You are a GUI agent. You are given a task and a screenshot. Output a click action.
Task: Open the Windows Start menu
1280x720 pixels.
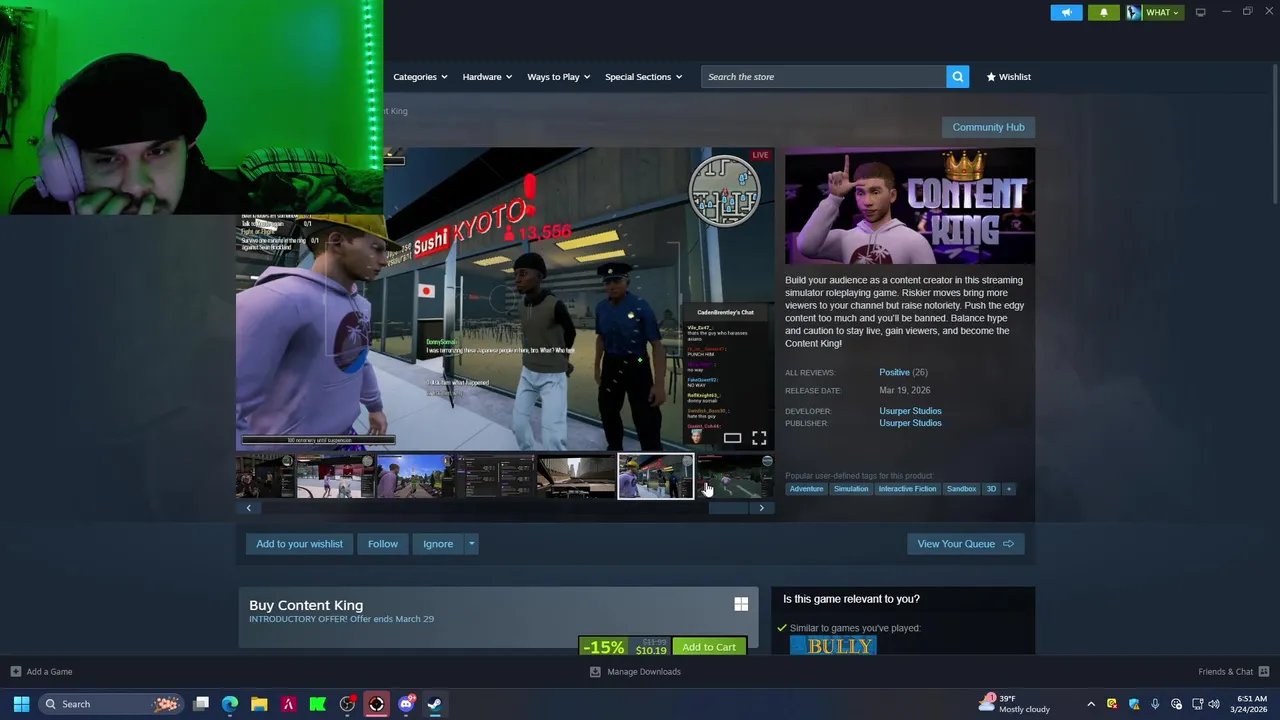[21, 704]
